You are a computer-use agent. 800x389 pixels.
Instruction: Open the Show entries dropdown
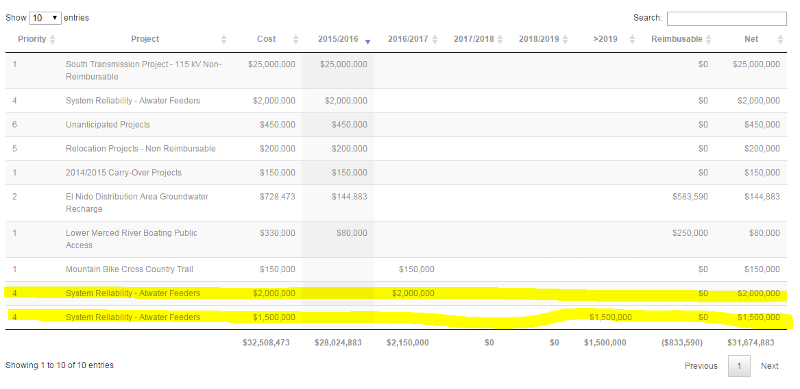pyautogui.click(x=45, y=18)
